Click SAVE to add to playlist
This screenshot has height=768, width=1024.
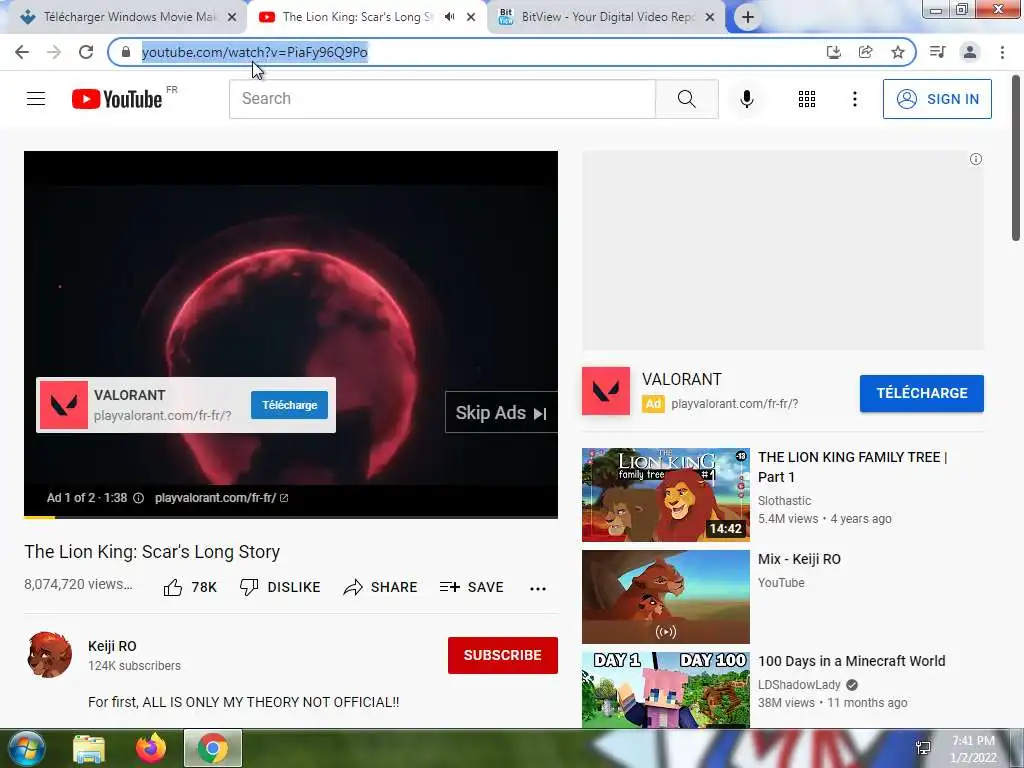pos(472,587)
